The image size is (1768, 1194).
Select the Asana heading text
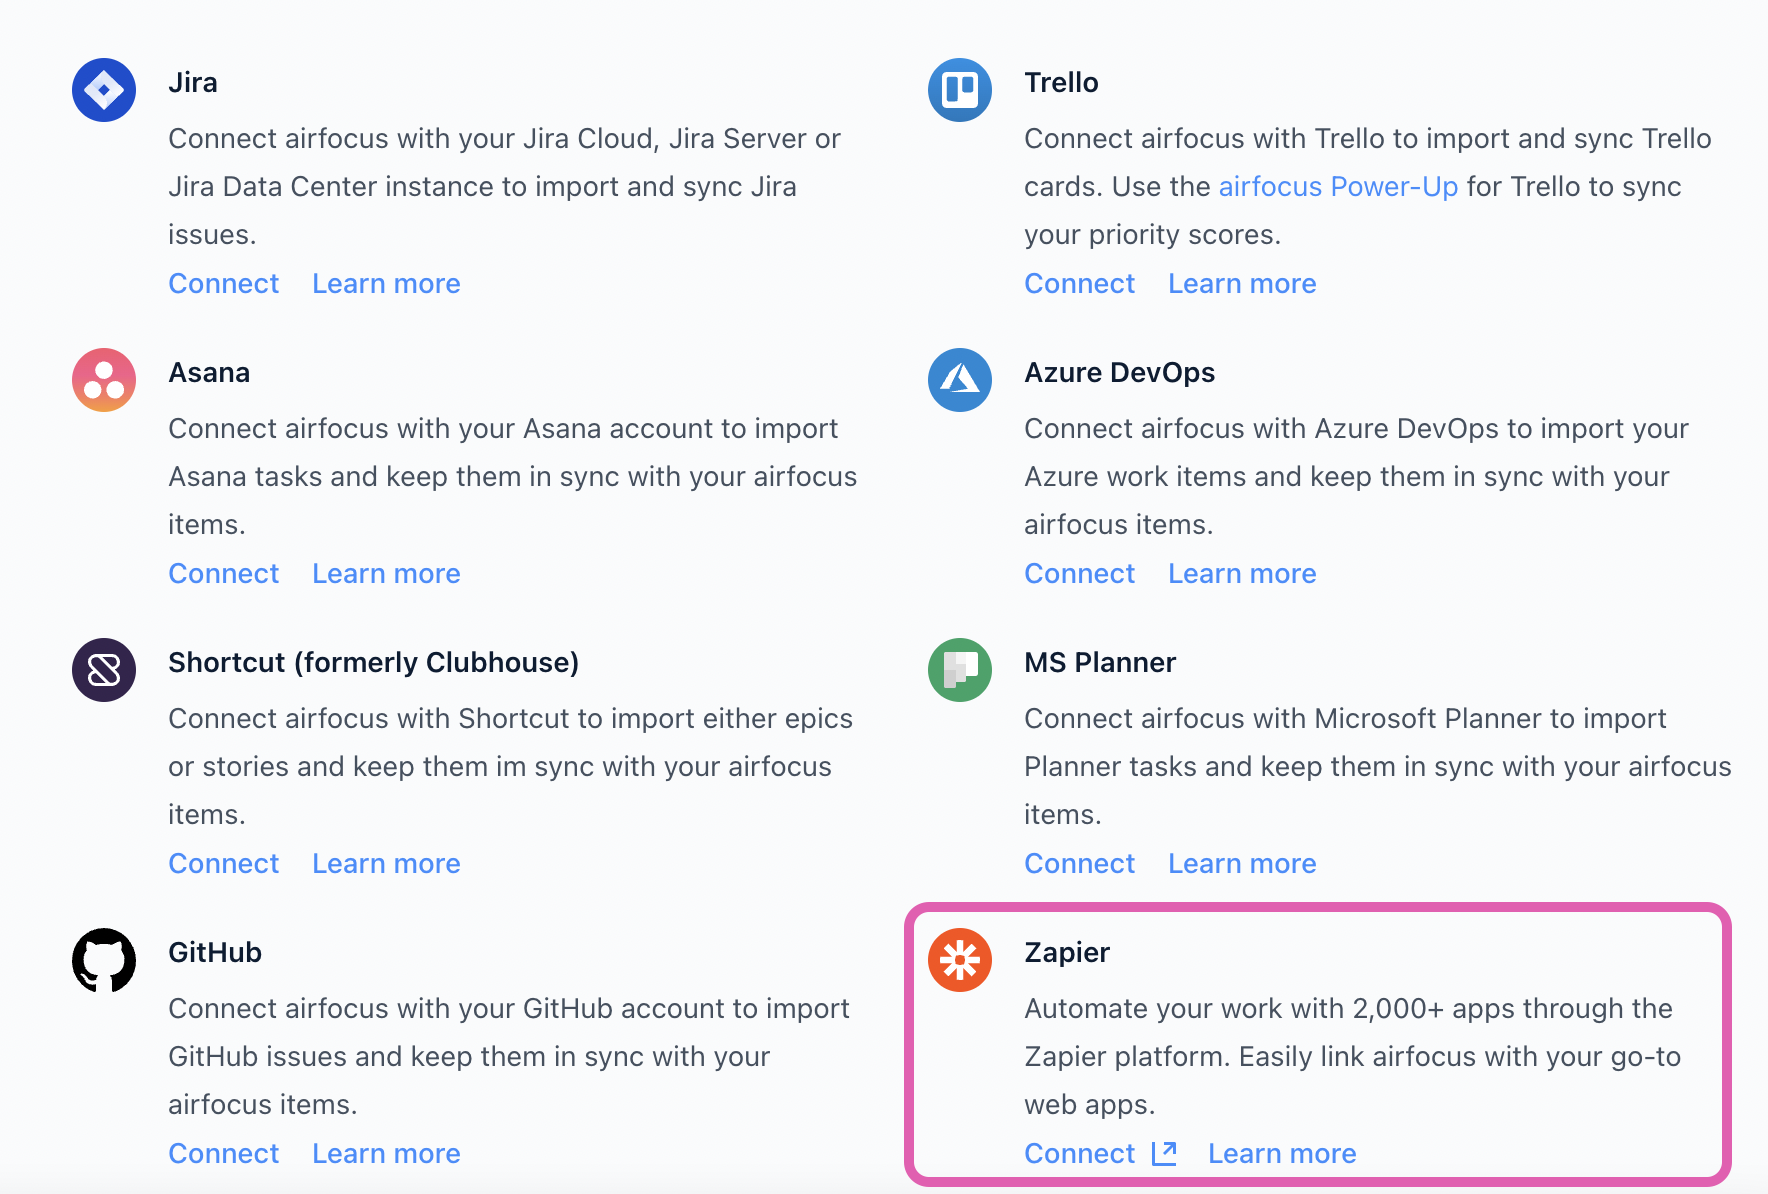coord(209,373)
